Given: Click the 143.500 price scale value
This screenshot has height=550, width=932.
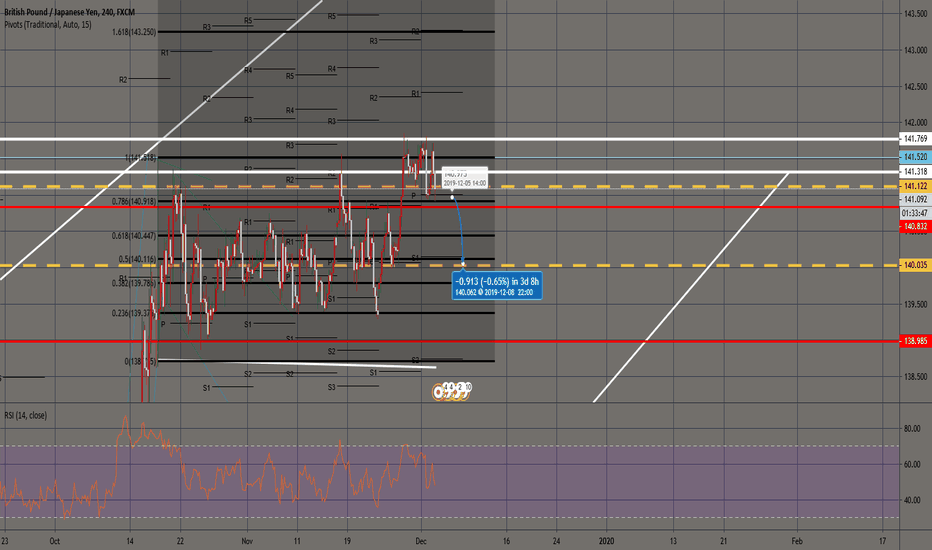Looking at the screenshot, I should point(915,14).
